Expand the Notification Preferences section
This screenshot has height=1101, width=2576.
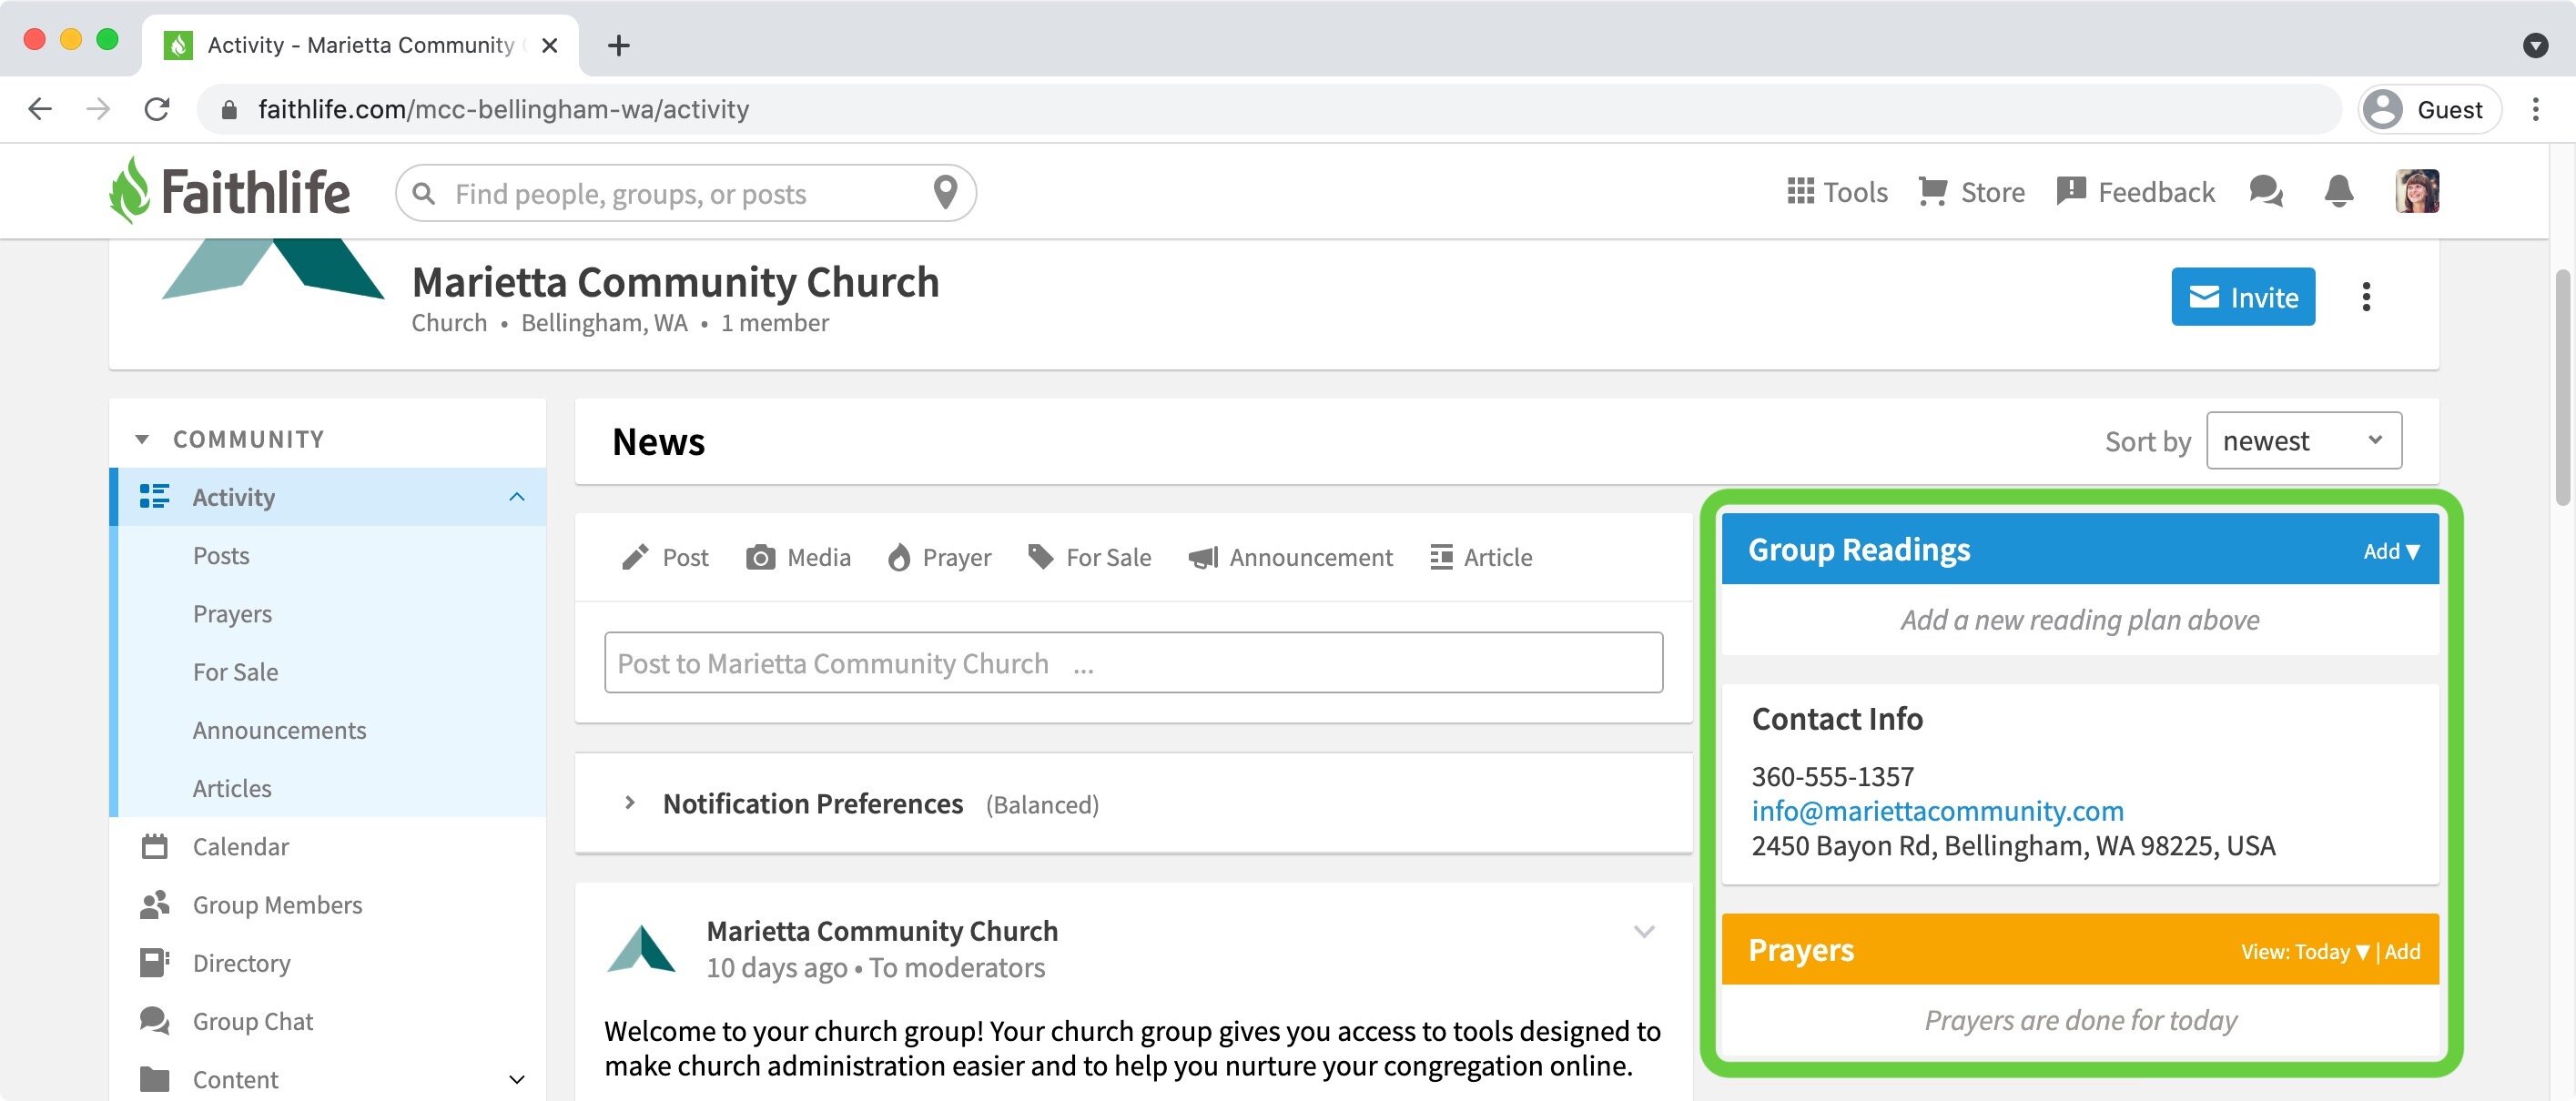(629, 803)
